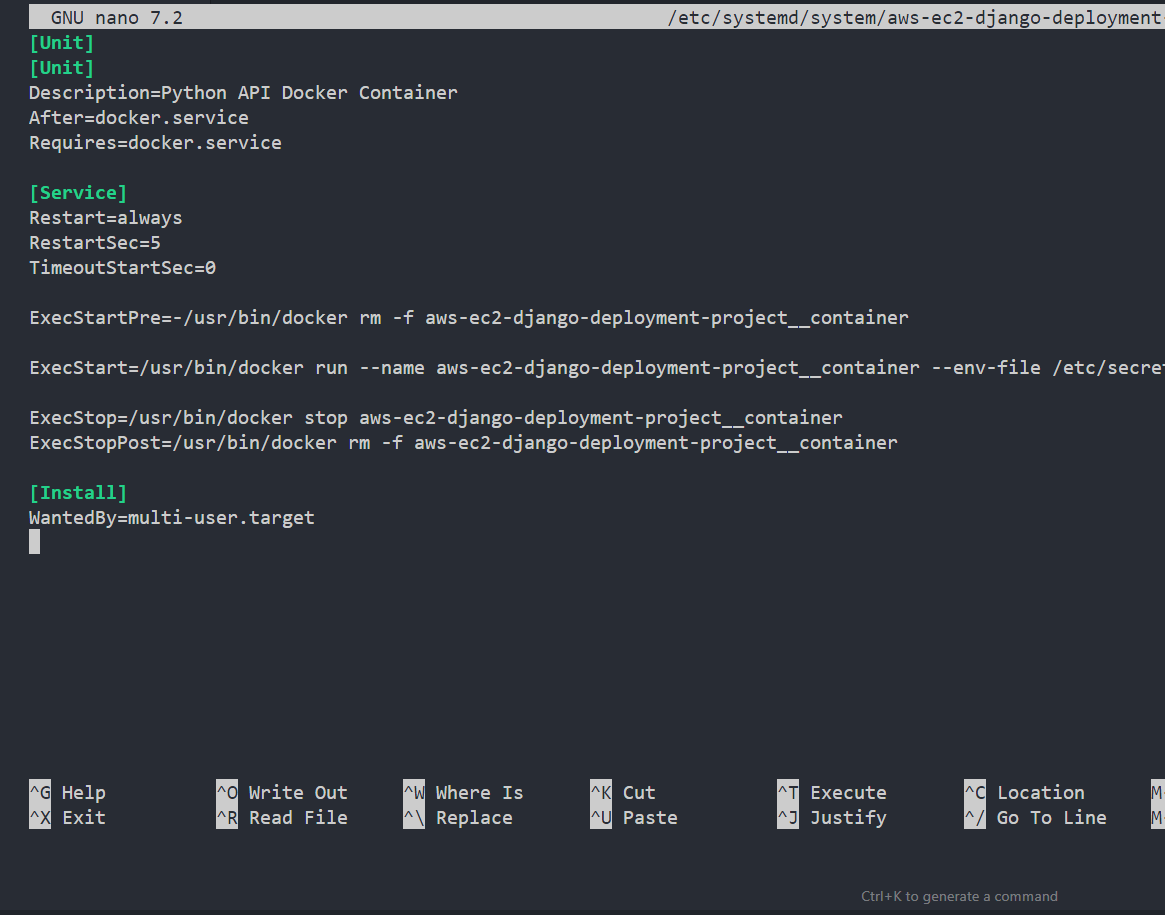Click the Description=Python API Docker Container line
Image resolution: width=1165 pixels, height=915 pixels.
tap(243, 92)
